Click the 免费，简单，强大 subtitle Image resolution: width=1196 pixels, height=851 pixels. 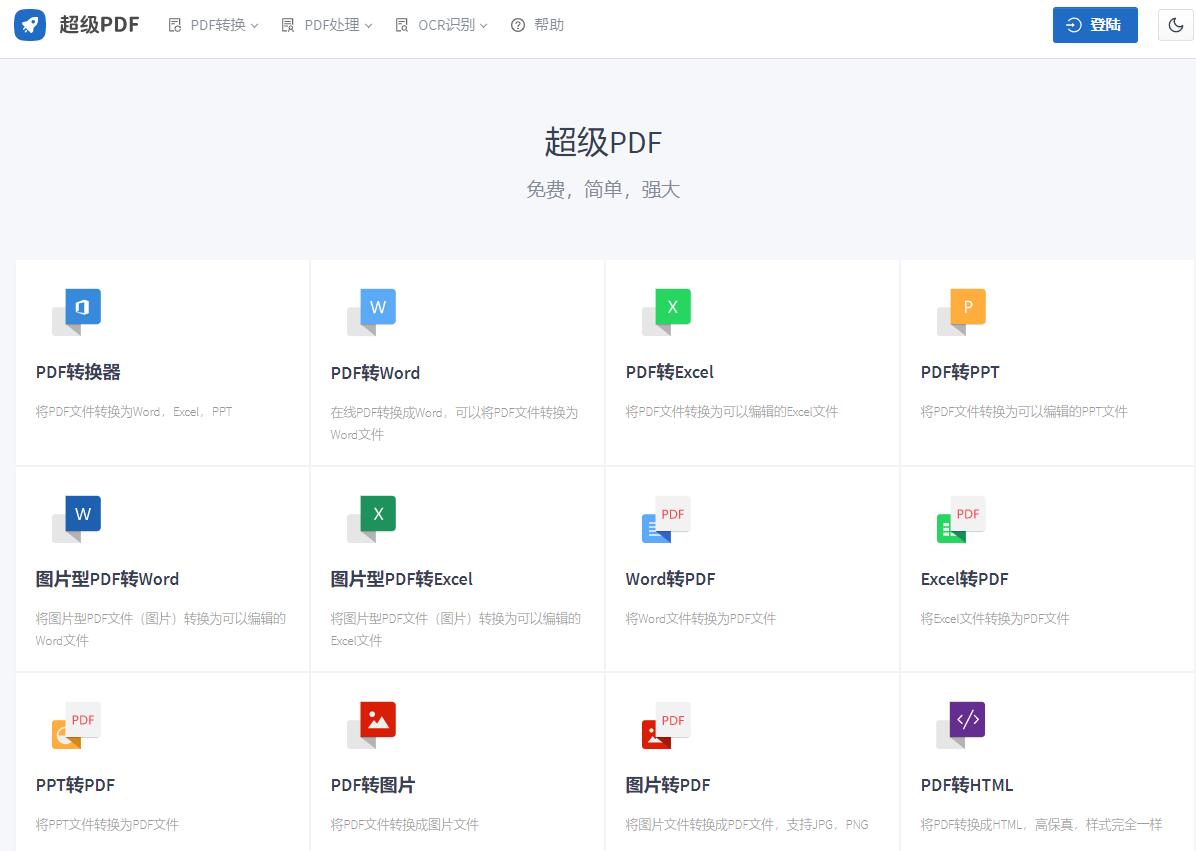[603, 189]
